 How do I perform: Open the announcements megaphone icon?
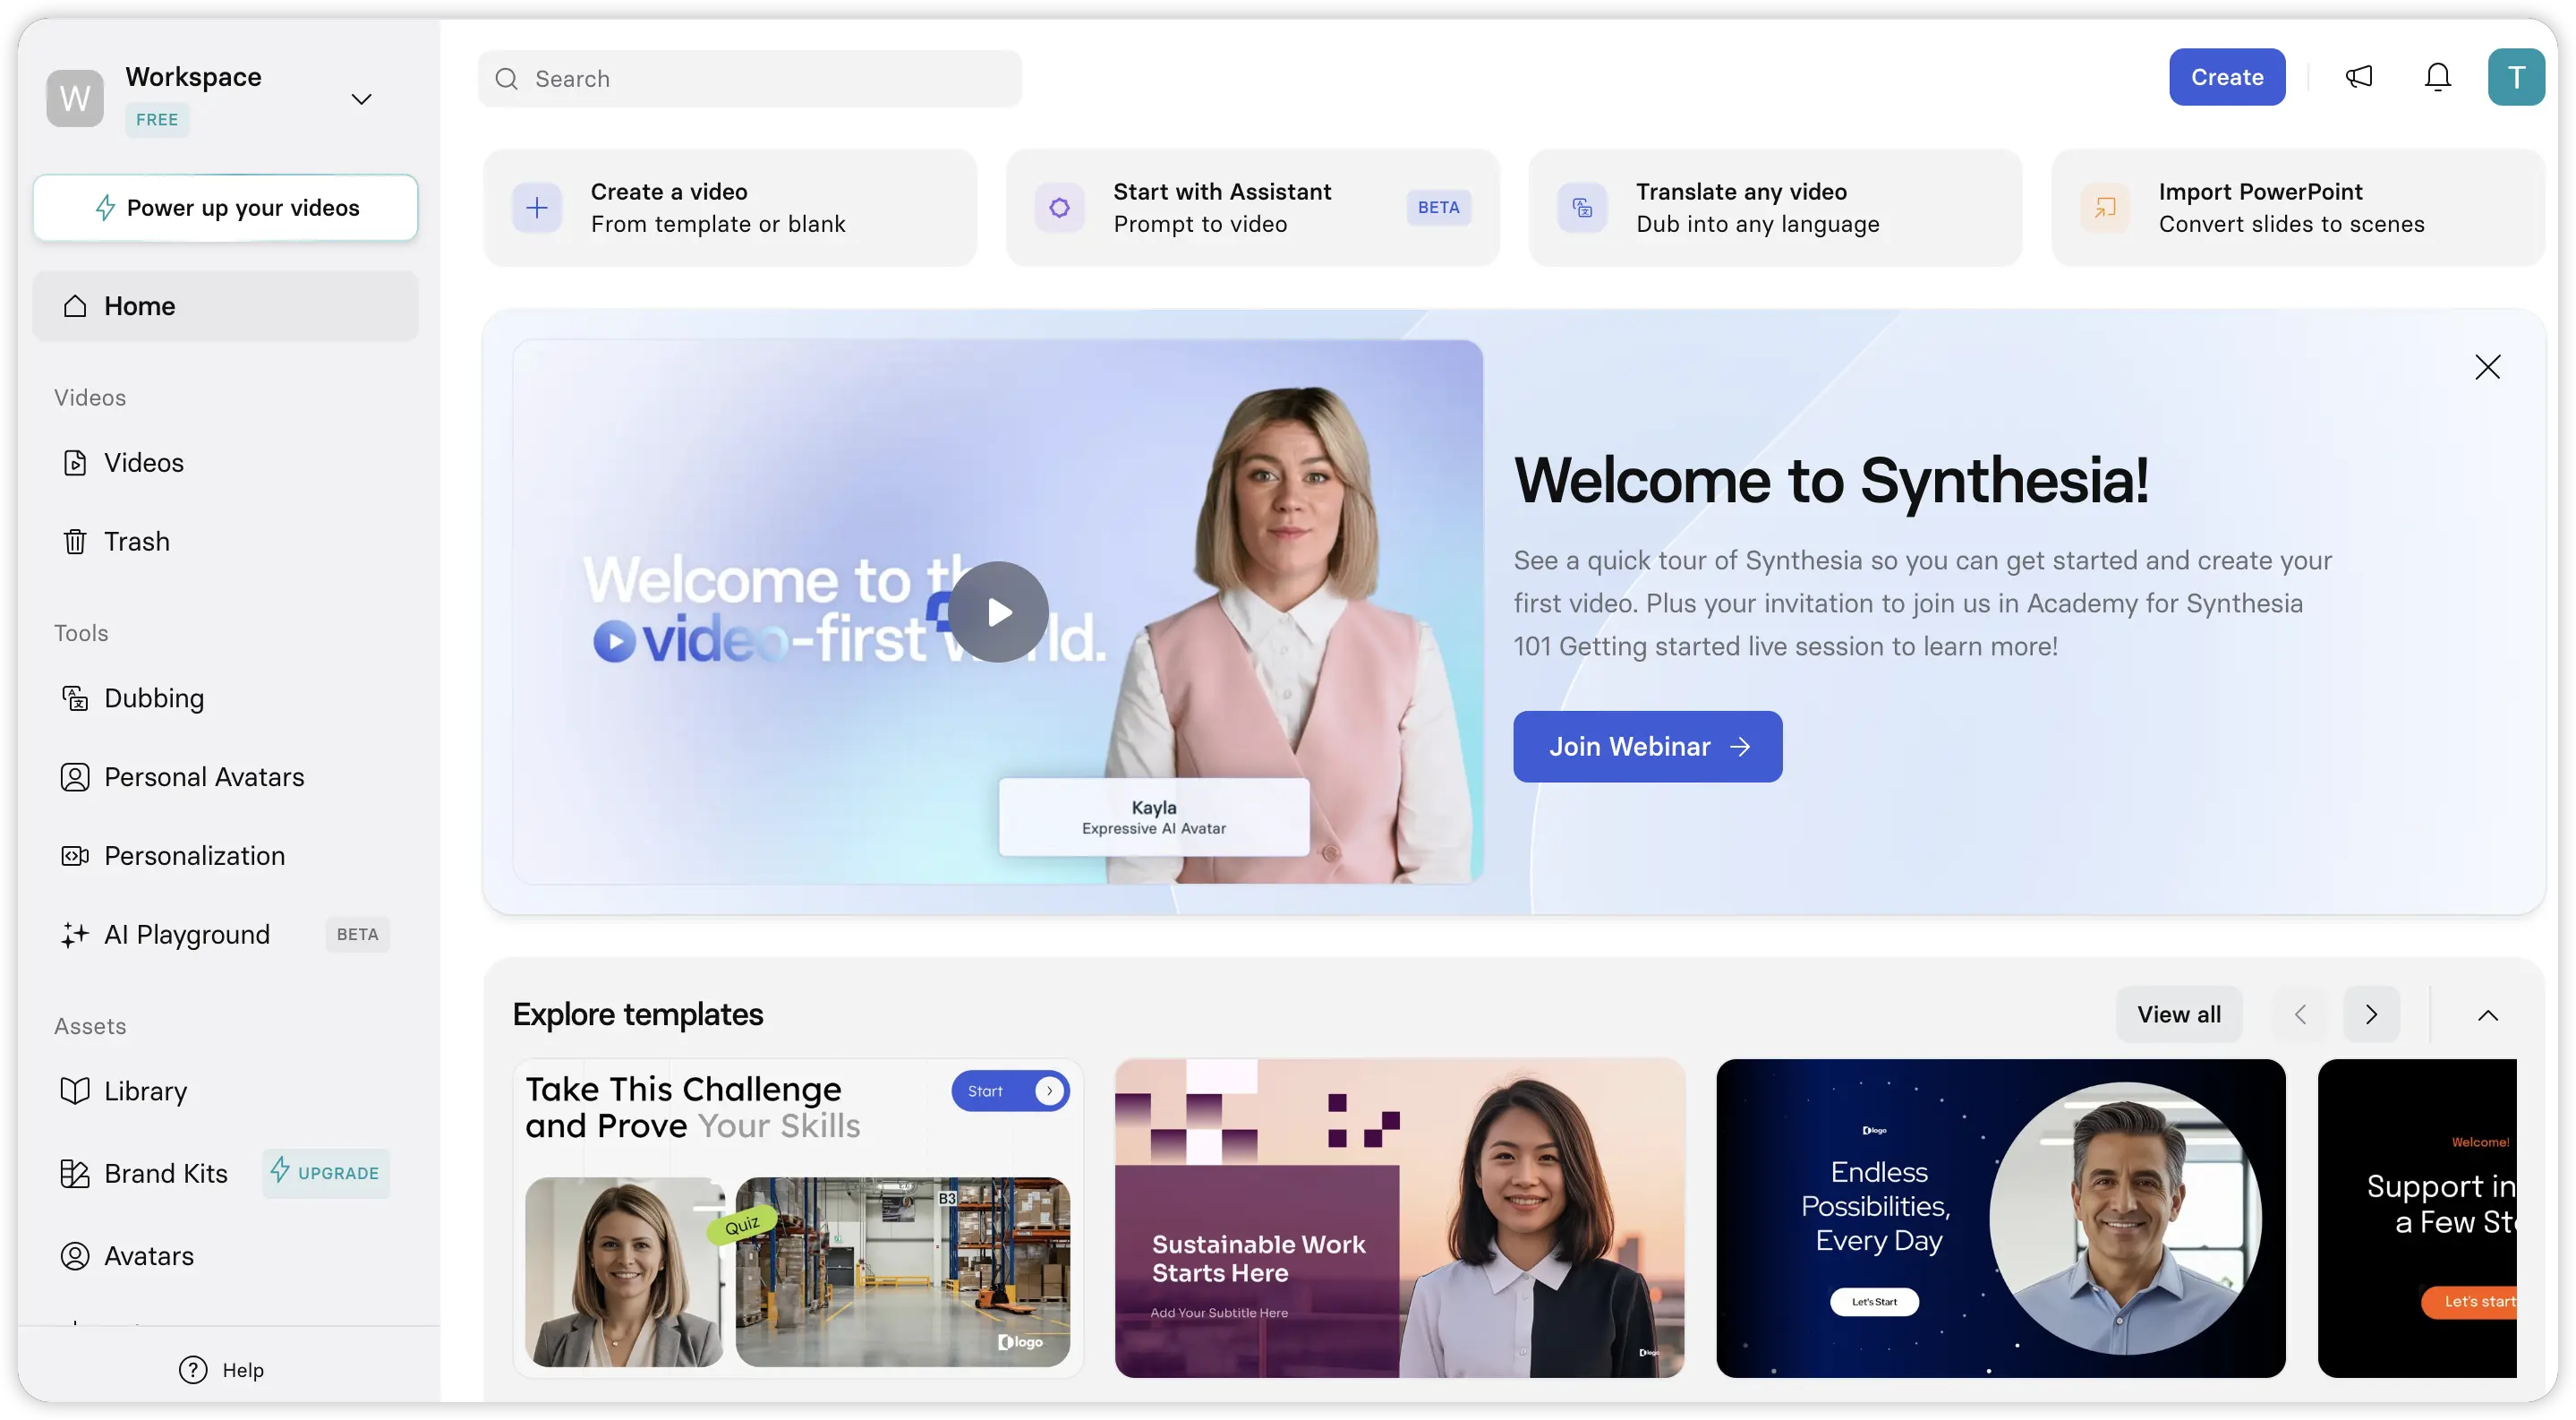click(x=2359, y=77)
